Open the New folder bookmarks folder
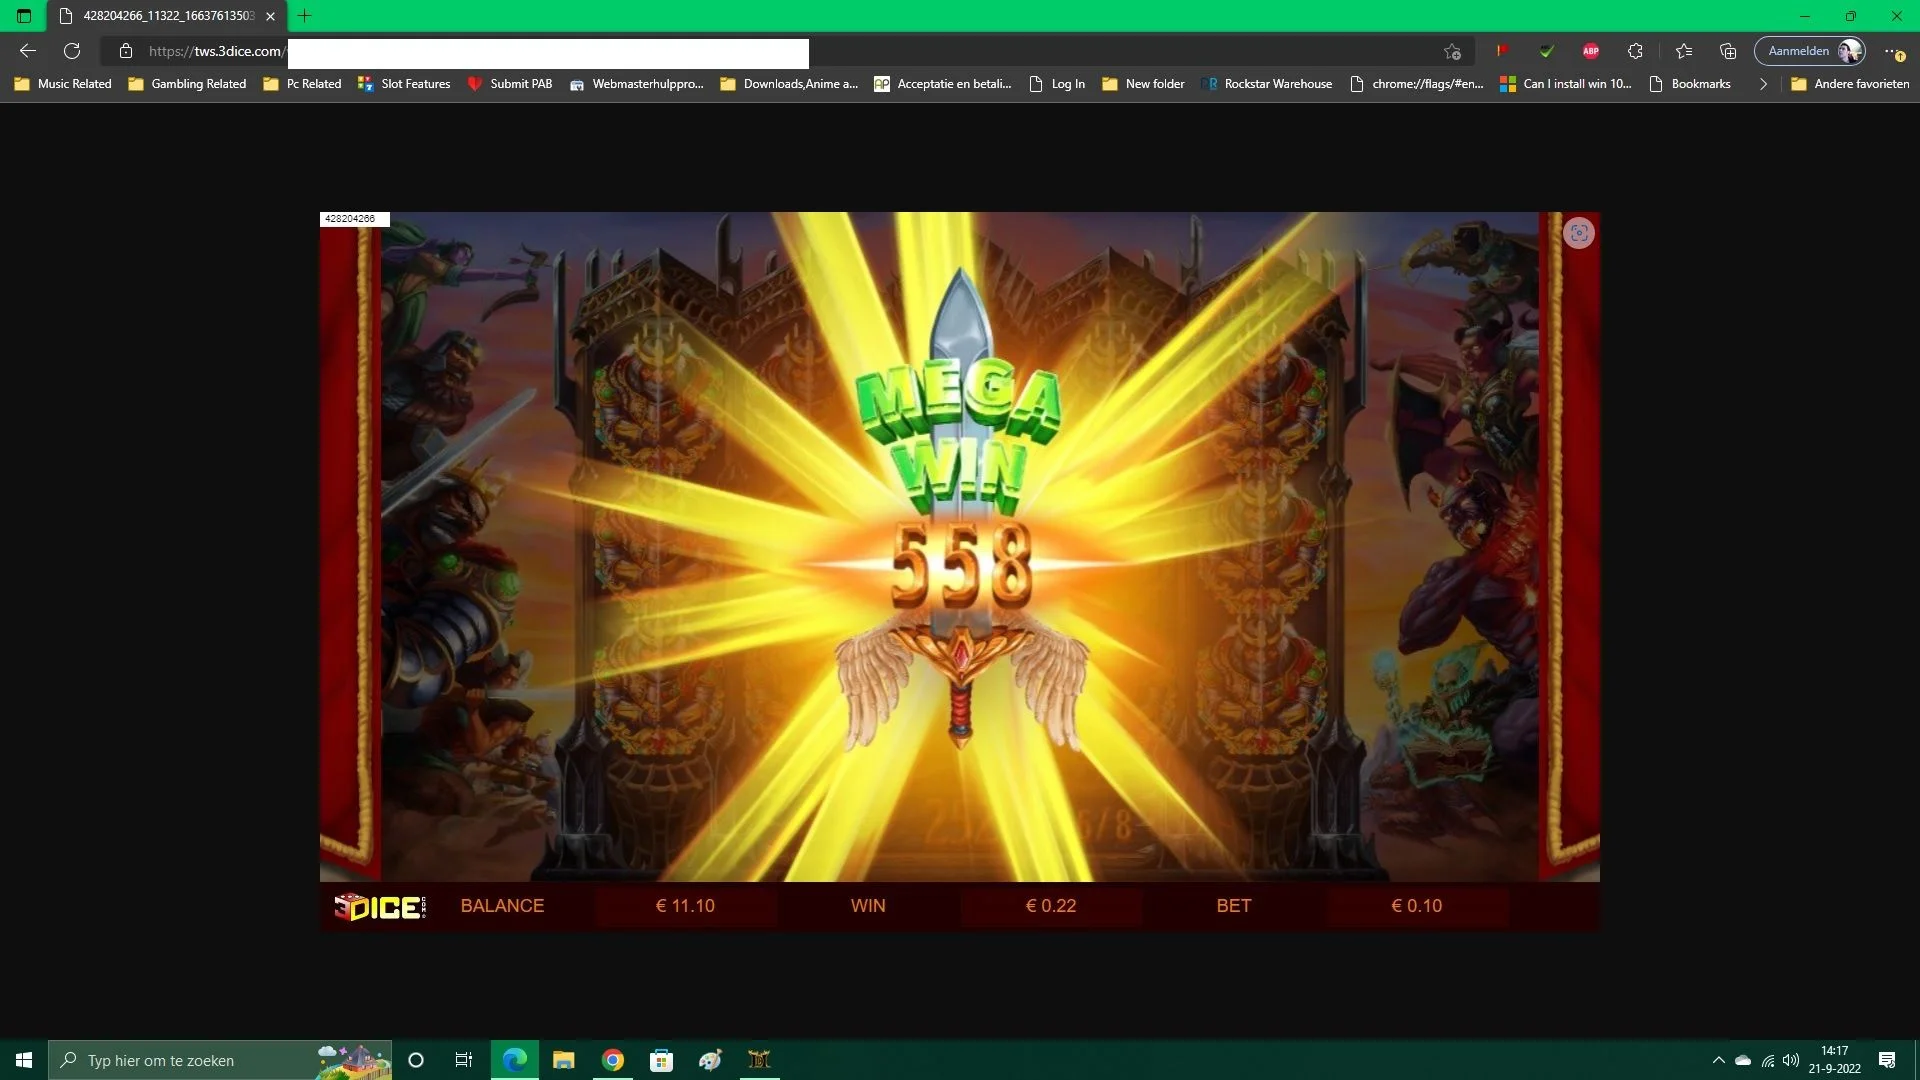Image resolution: width=1920 pixels, height=1080 pixels. 1143,84
